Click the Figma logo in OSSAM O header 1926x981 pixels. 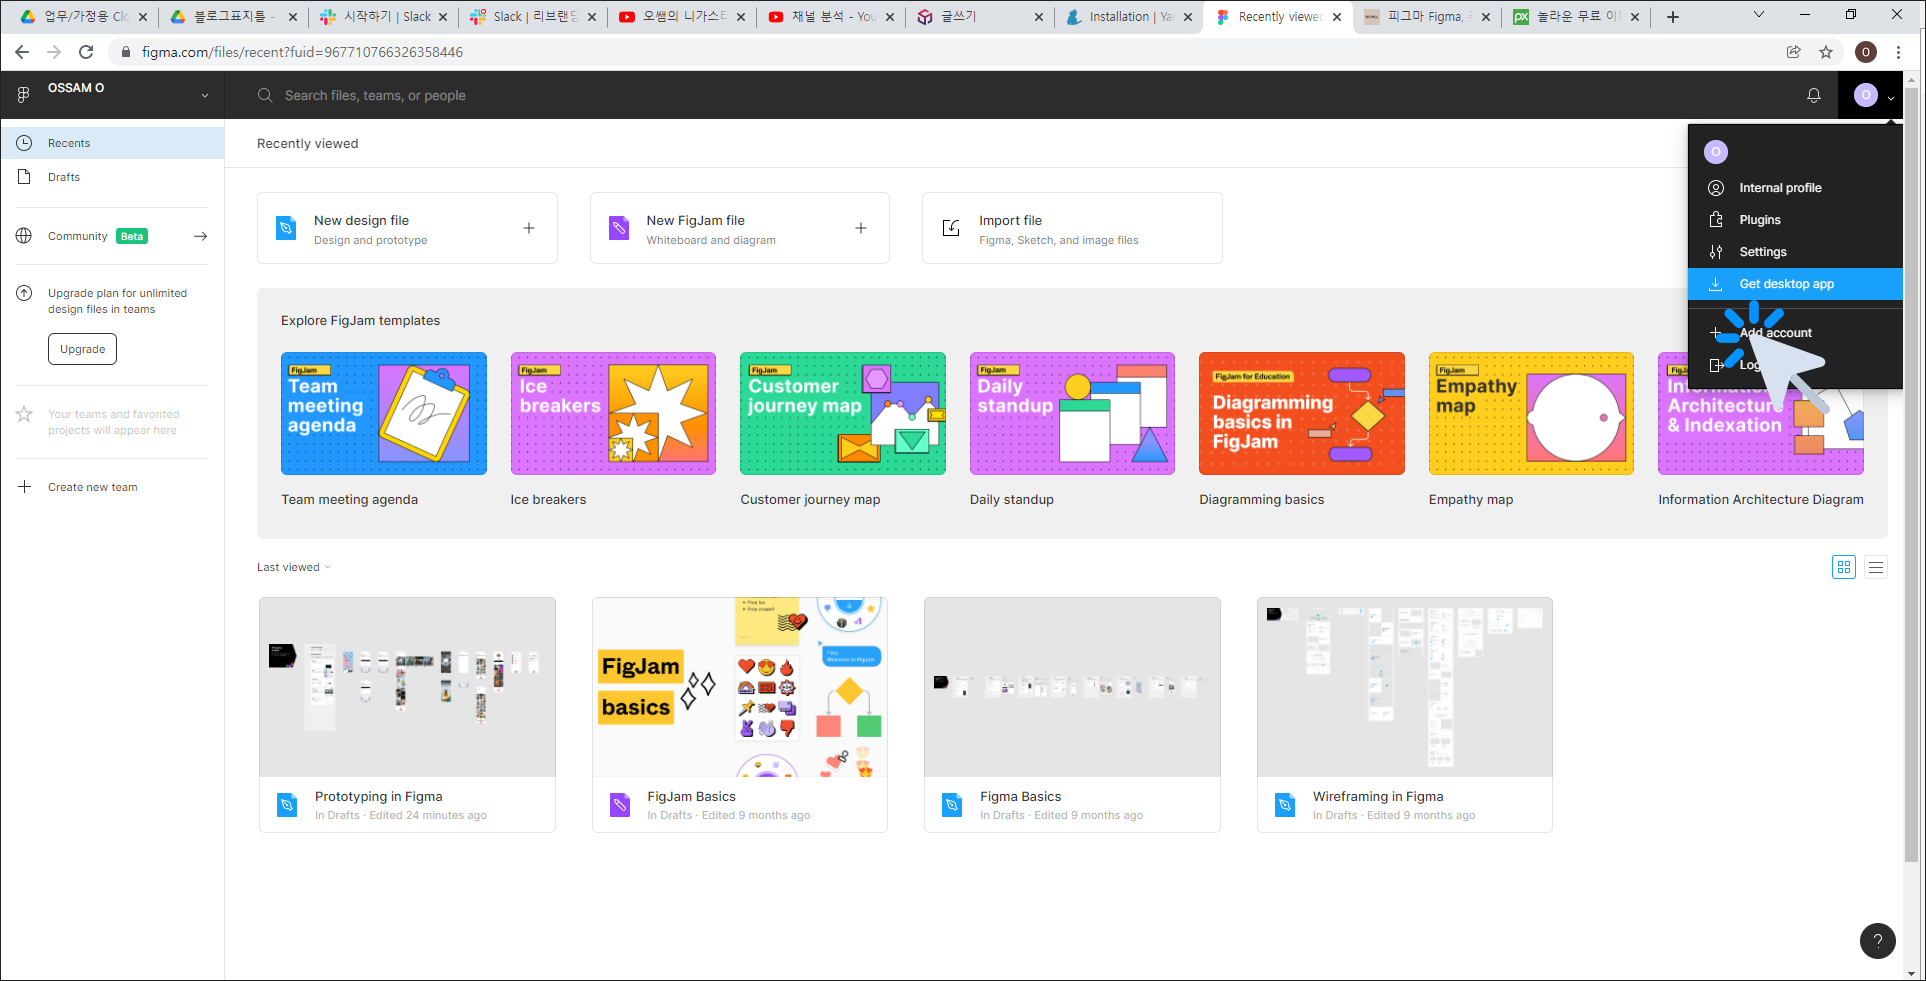[23, 95]
